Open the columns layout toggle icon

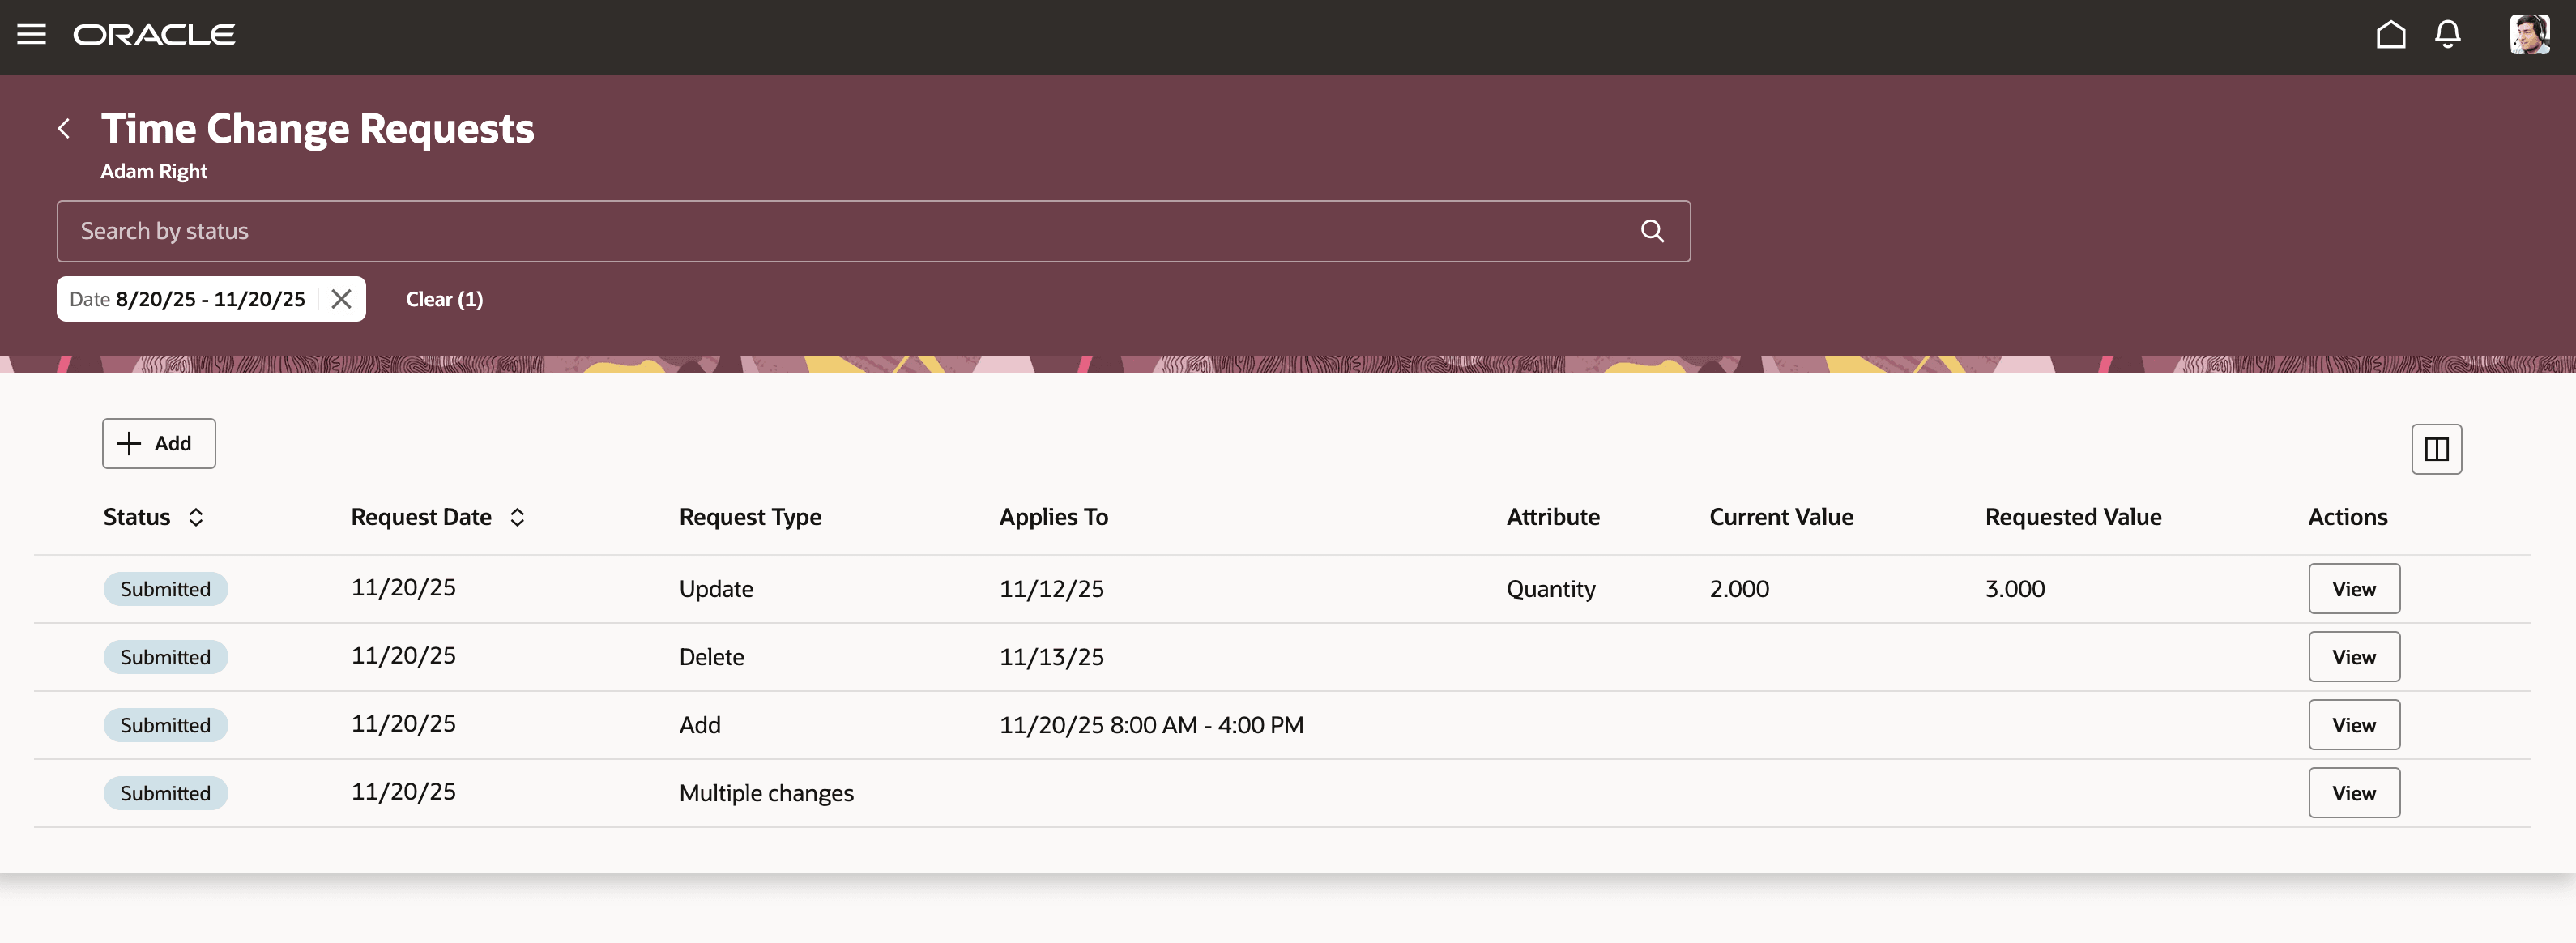pyautogui.click(x=2436, y=449)
